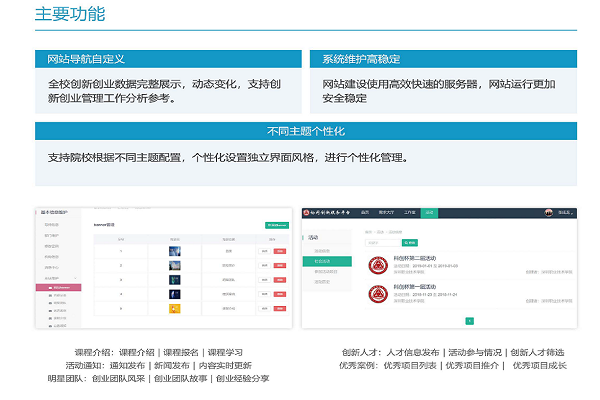The width and height of the screenshot is (600, 400).
Task: Open the yellow thumbnail in banner row 5
Action: [x=174, y=308]
